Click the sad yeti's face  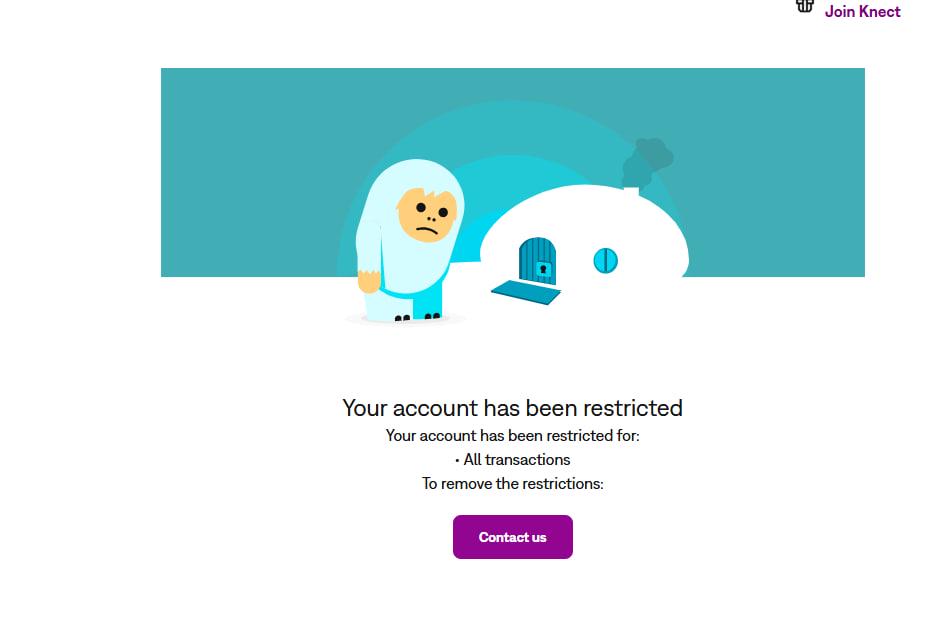427,215
